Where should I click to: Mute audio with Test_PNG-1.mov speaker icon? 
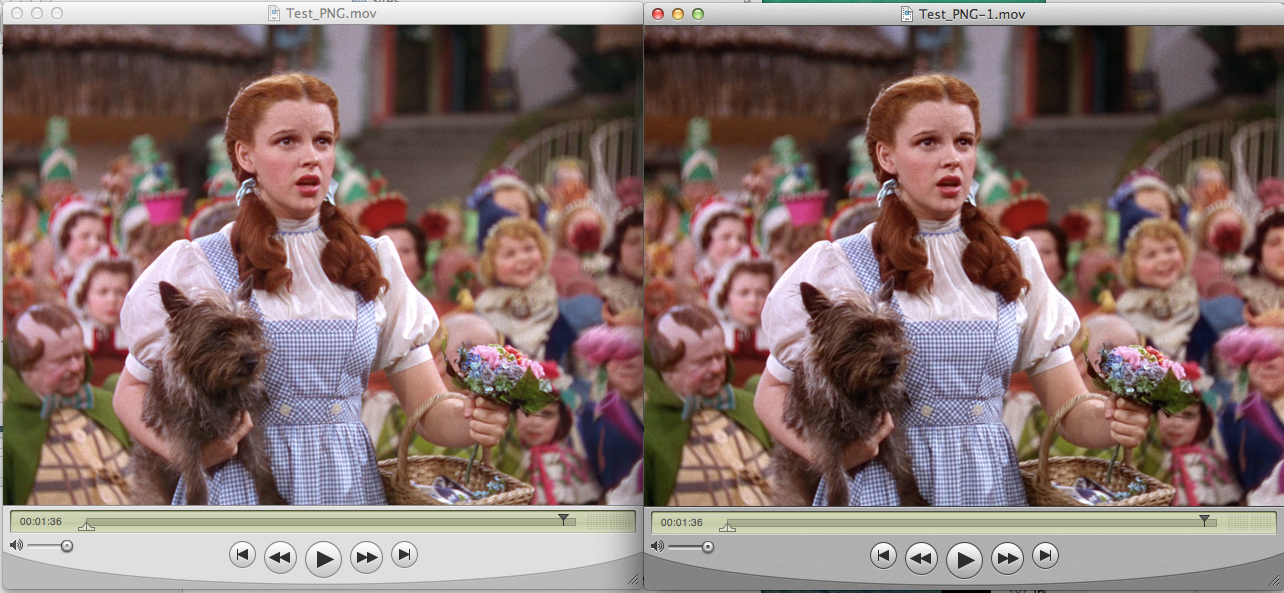656,546
